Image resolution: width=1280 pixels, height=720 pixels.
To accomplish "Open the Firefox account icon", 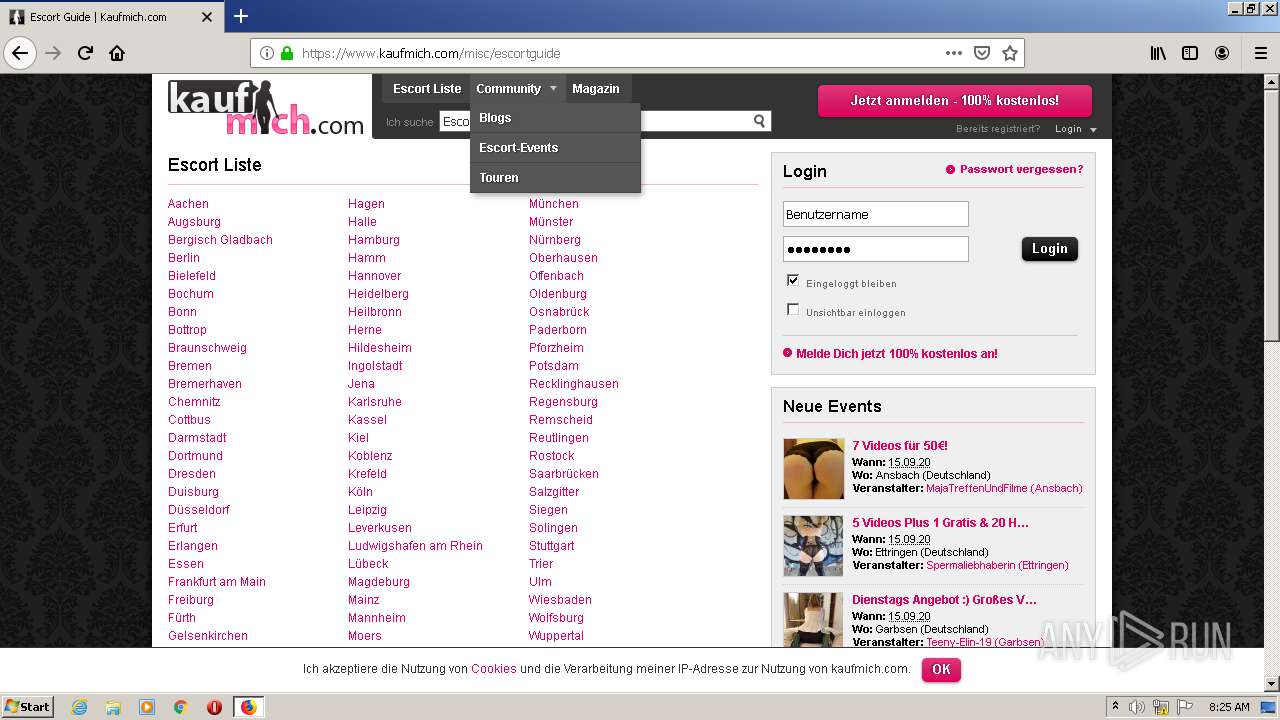I will [1222, 53].
